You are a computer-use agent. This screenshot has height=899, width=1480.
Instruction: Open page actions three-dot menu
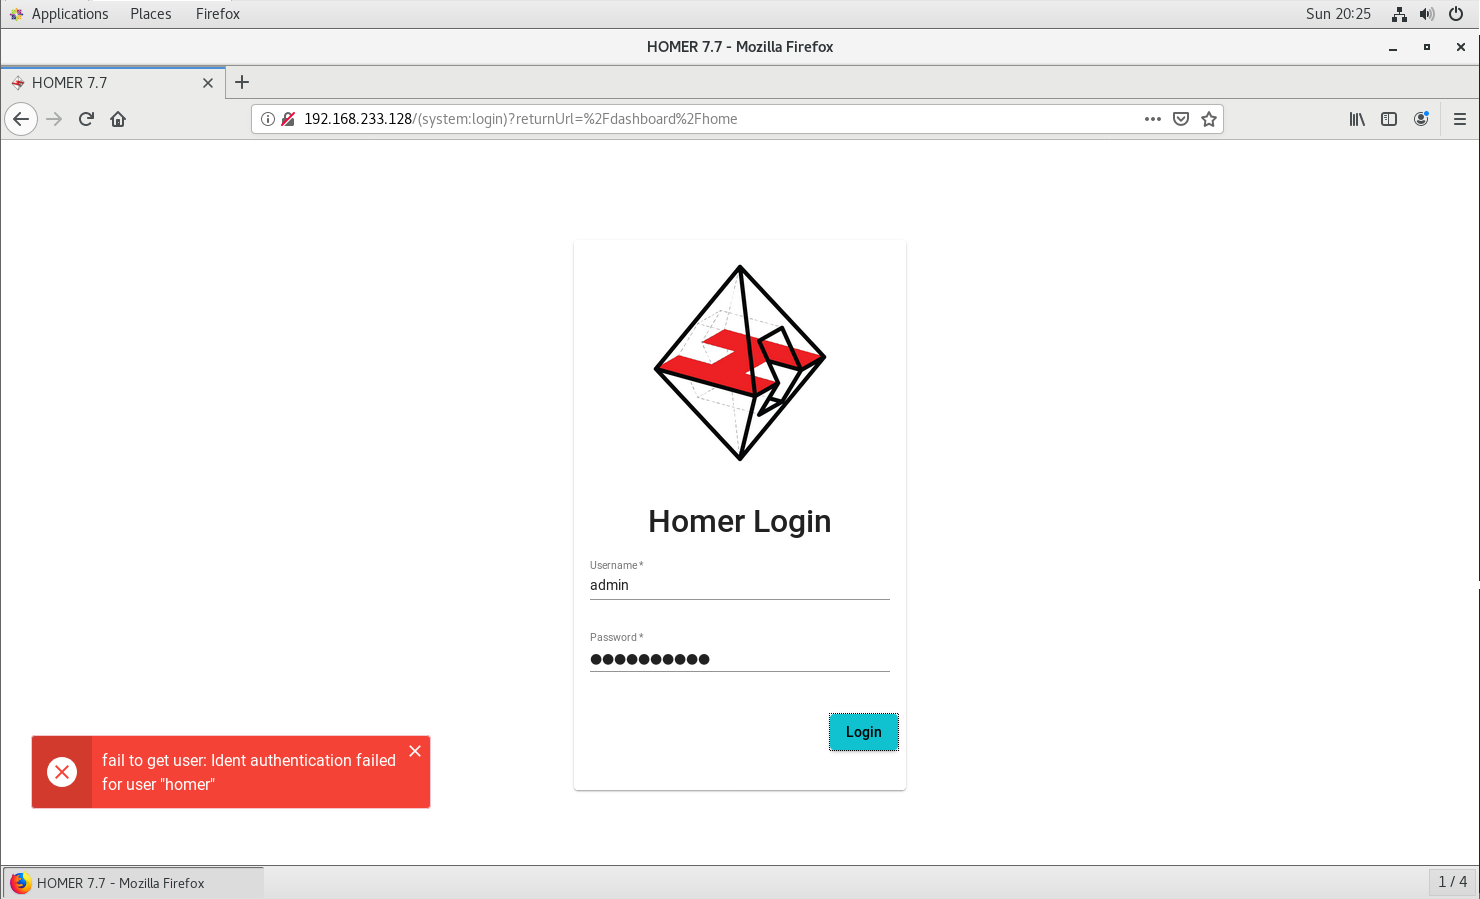[1153, 119]
